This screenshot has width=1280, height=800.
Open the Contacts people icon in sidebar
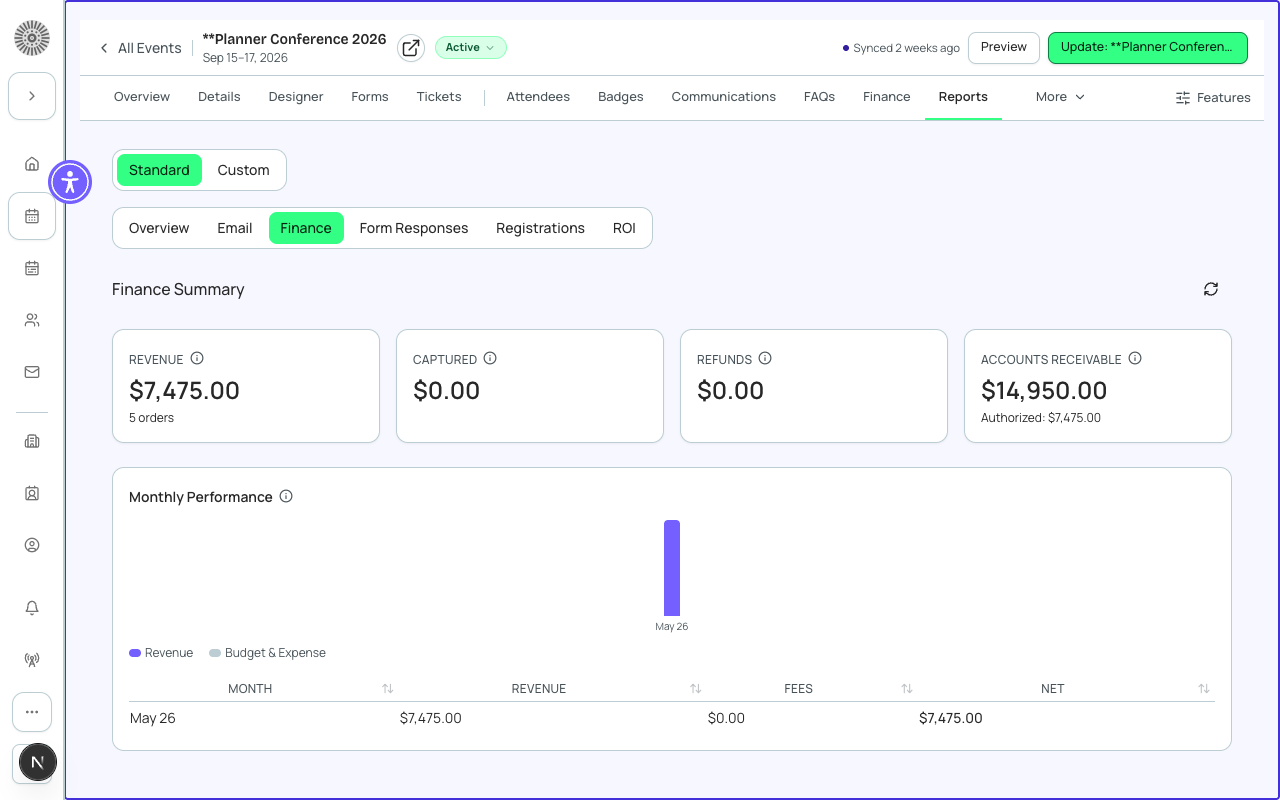[32, 320]
